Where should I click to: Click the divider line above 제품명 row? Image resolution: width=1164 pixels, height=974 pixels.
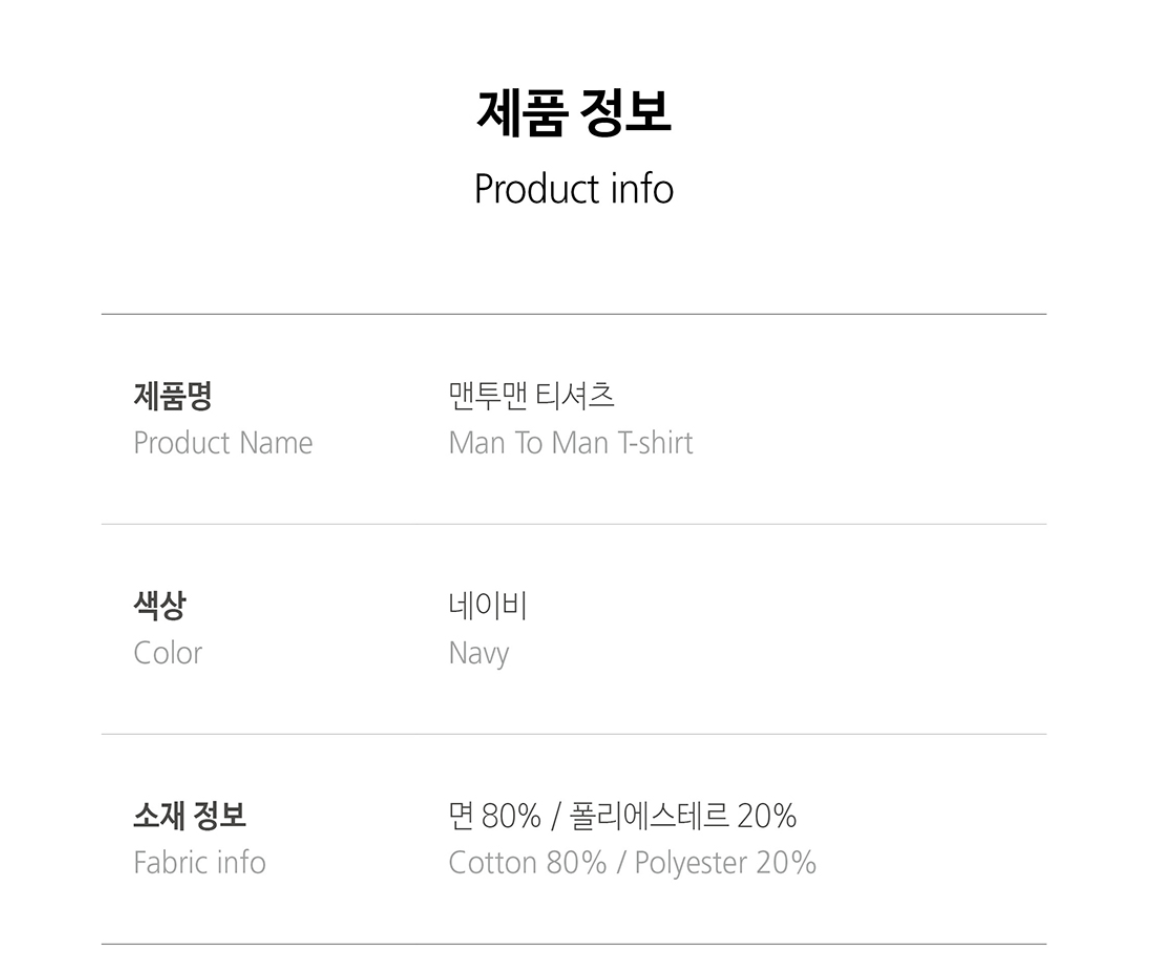point(573,314)
